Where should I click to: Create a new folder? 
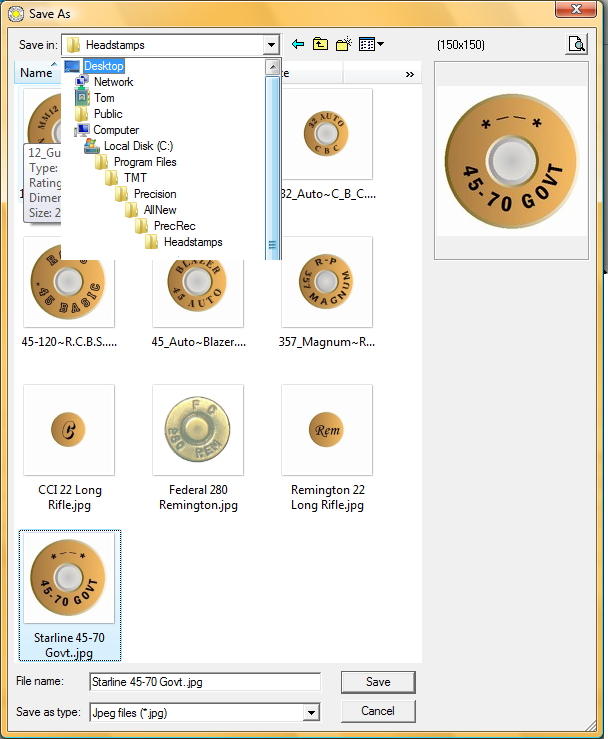pyautogui.click(x=344, y=44)
